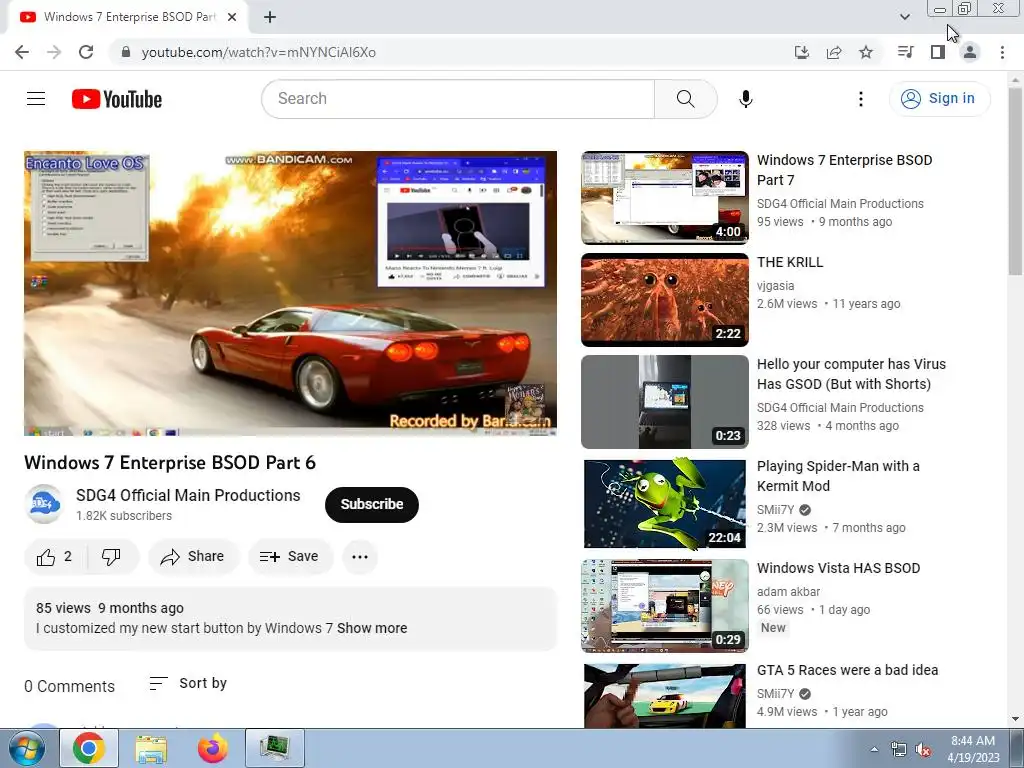1024x768 pixels.
Task: Open Windows Vista HAS BSOD thumbnail
Action: (665, 605)
